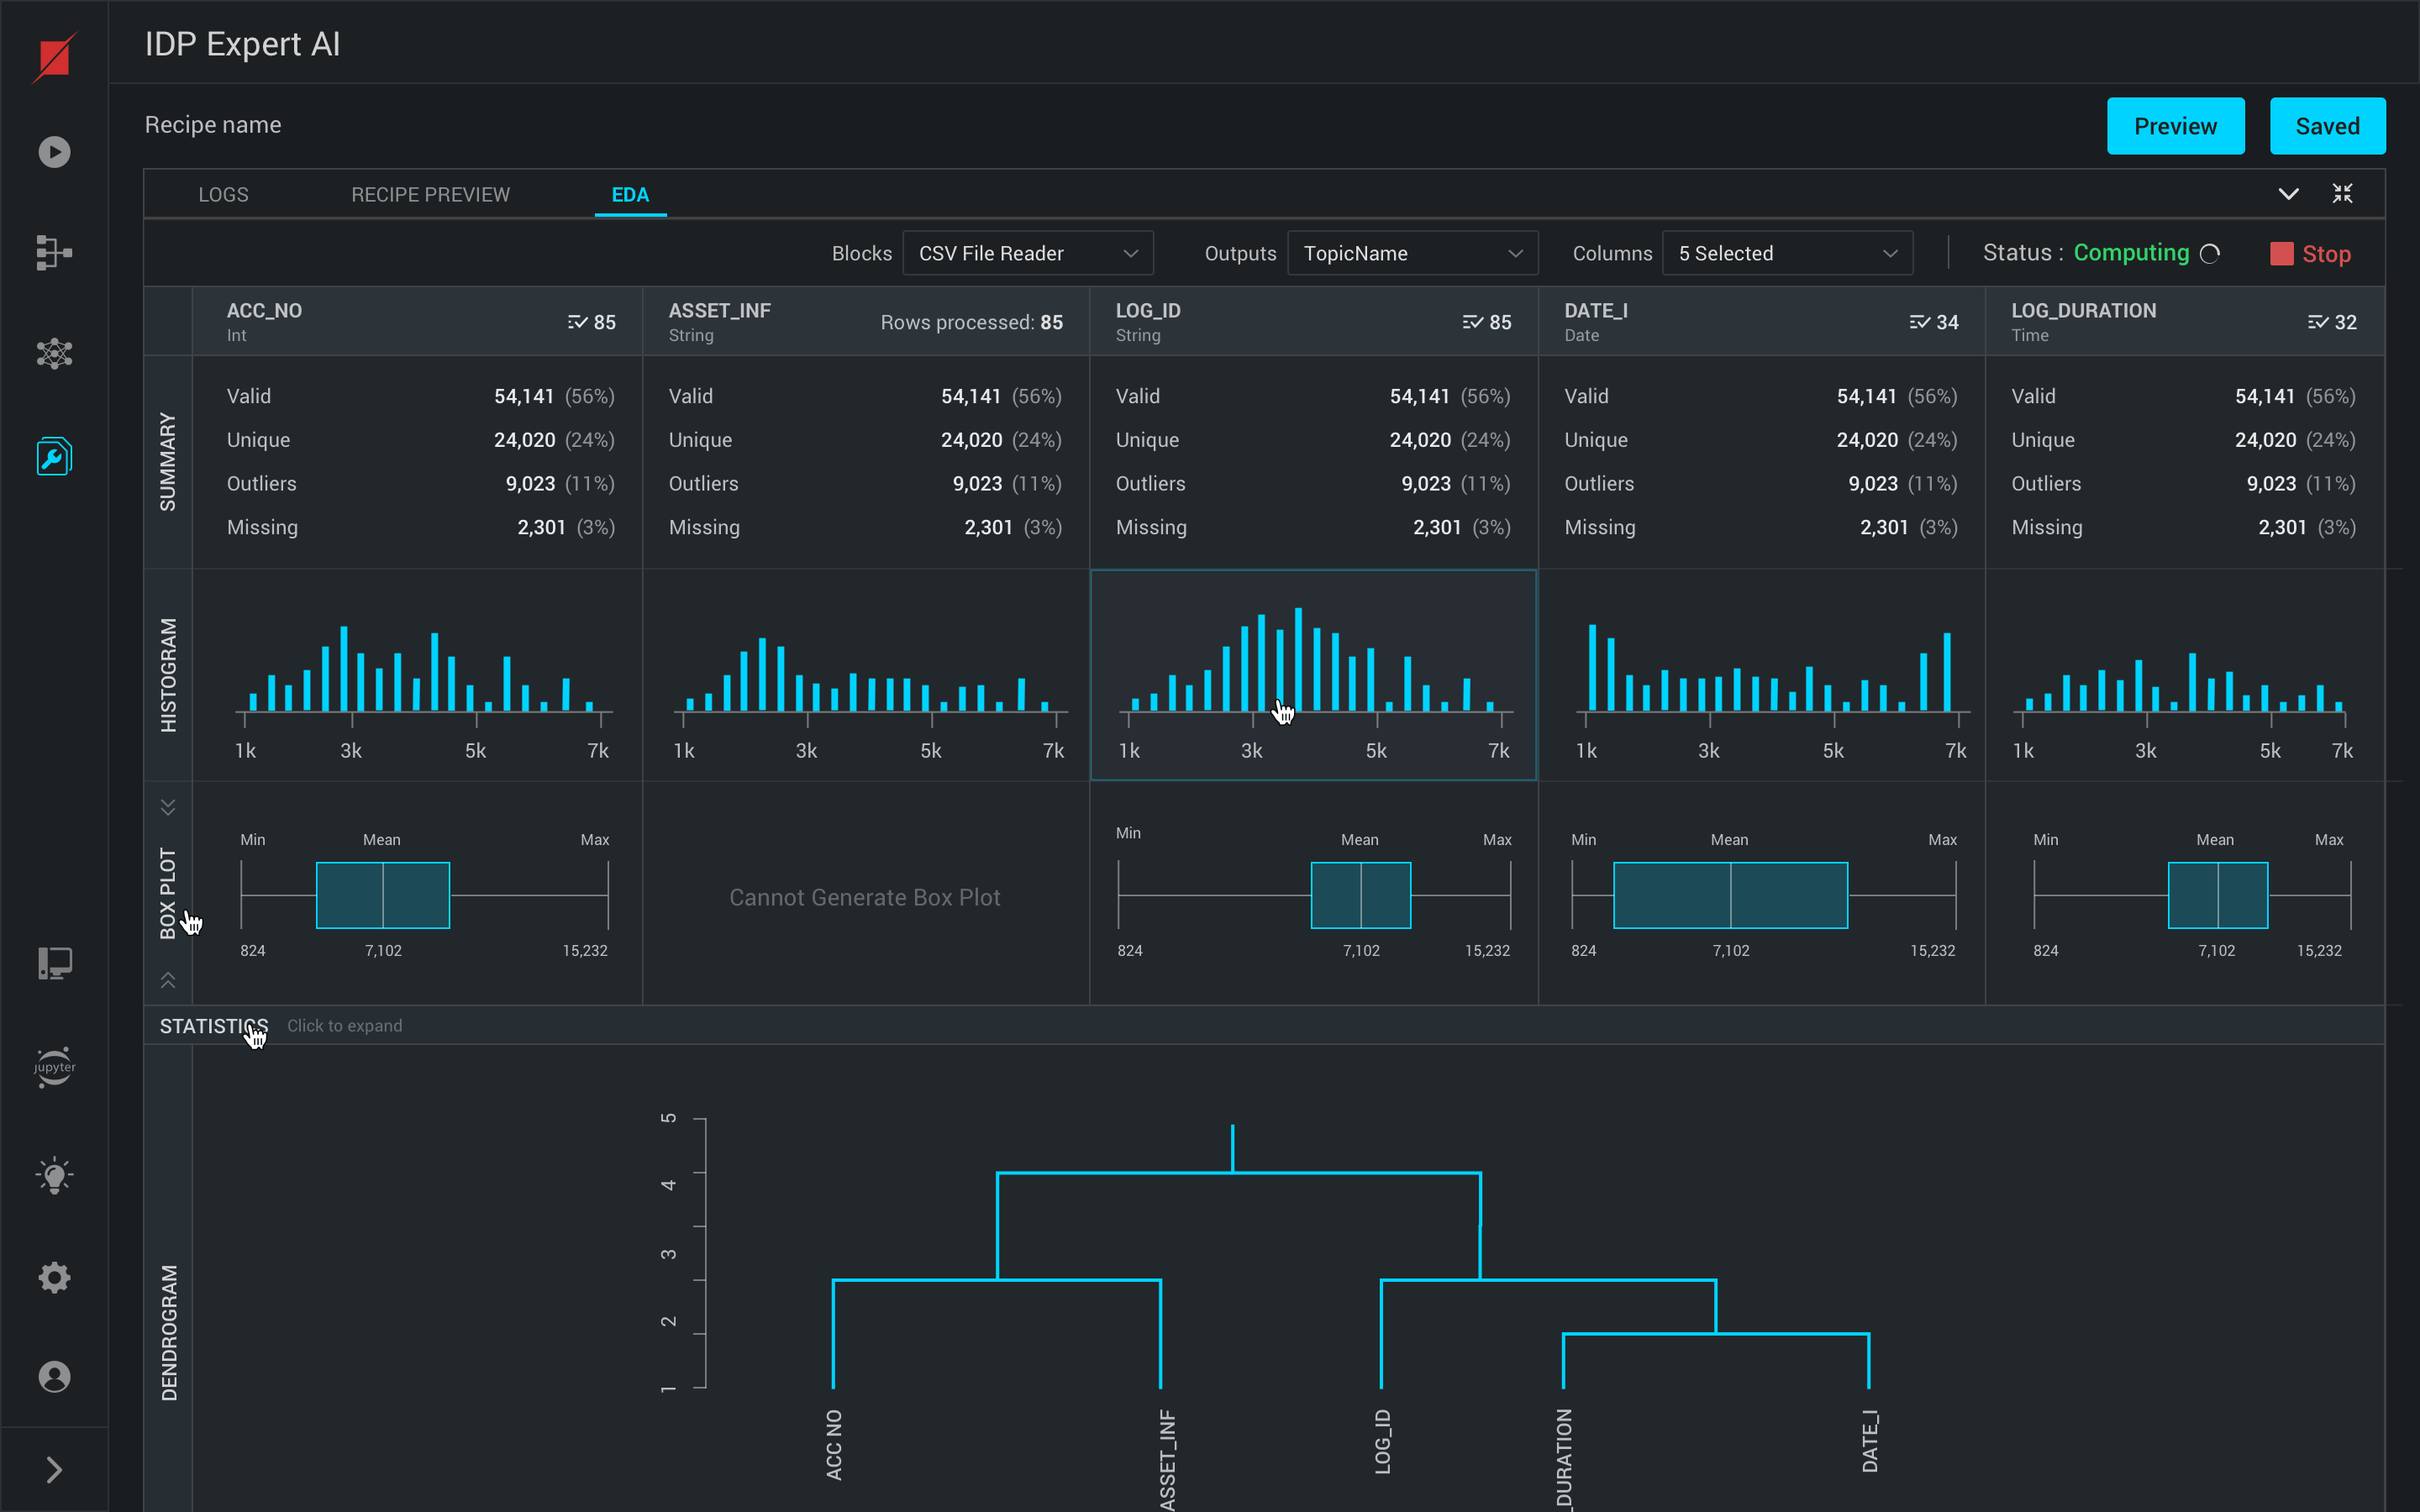Toggle ACC_NO row count indicator 85
Viewport: 2420px width, 1512px height.
(x=591, y=322)
